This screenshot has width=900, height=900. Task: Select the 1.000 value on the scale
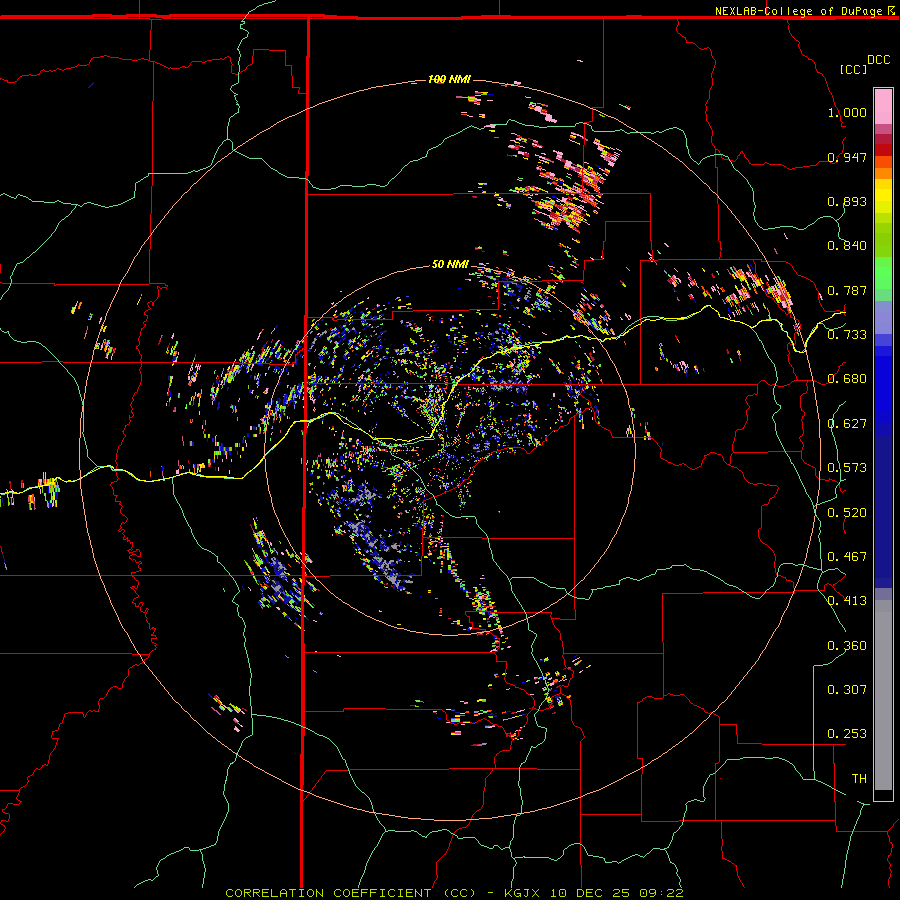[x=847, y=112]
